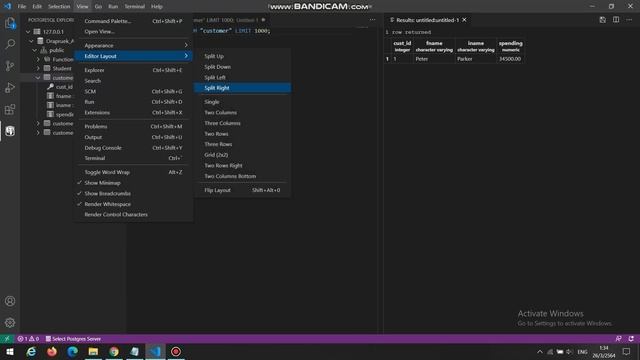The height and width of the screenshot is (360, 640).
Task: Open Windows notification center icon
Action: [626, 351]
